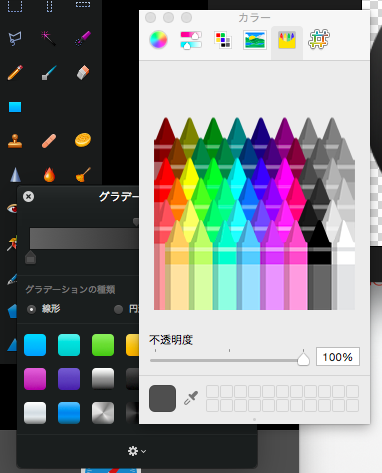
Task: Select the column marquee tool
Action: [49, 6]
